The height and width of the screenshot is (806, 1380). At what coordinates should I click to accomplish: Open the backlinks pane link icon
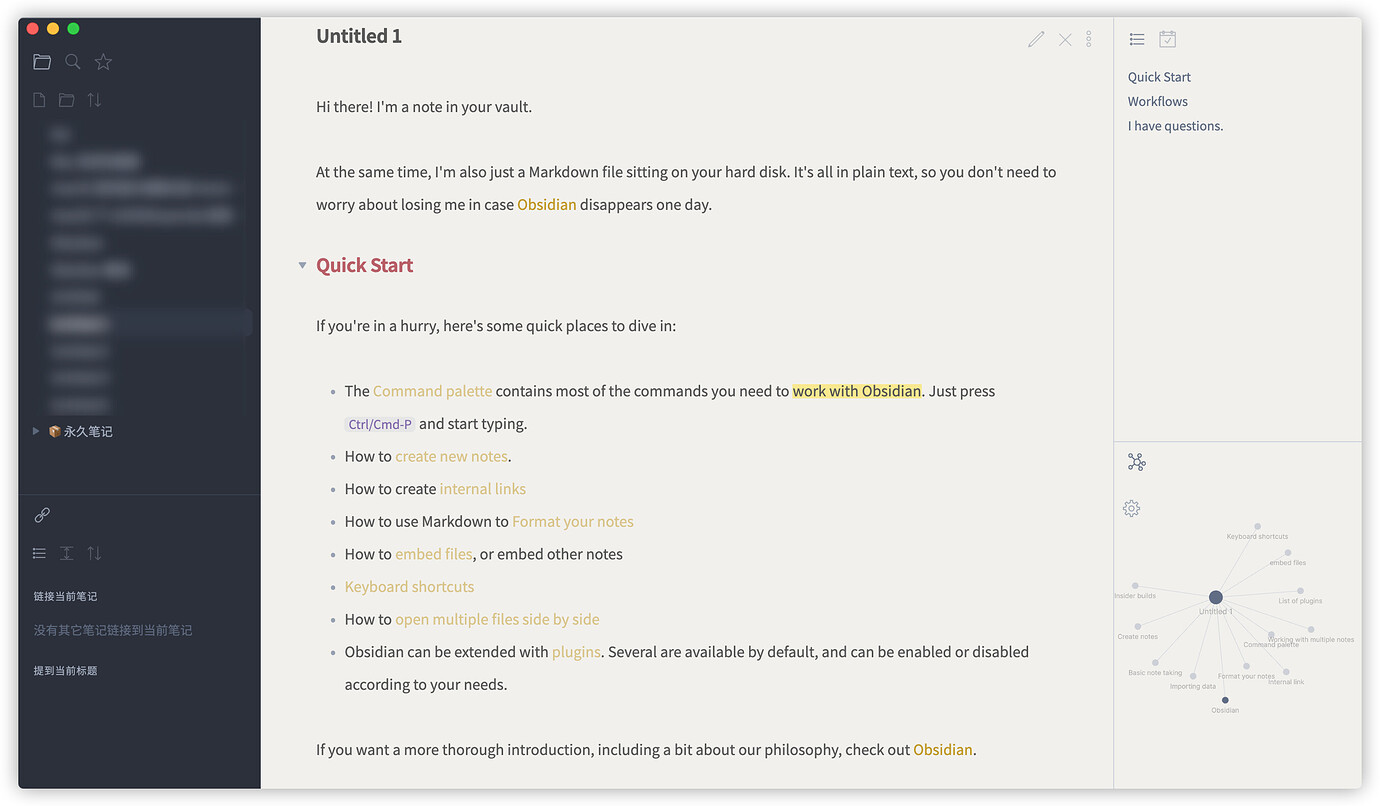point(41,514)
